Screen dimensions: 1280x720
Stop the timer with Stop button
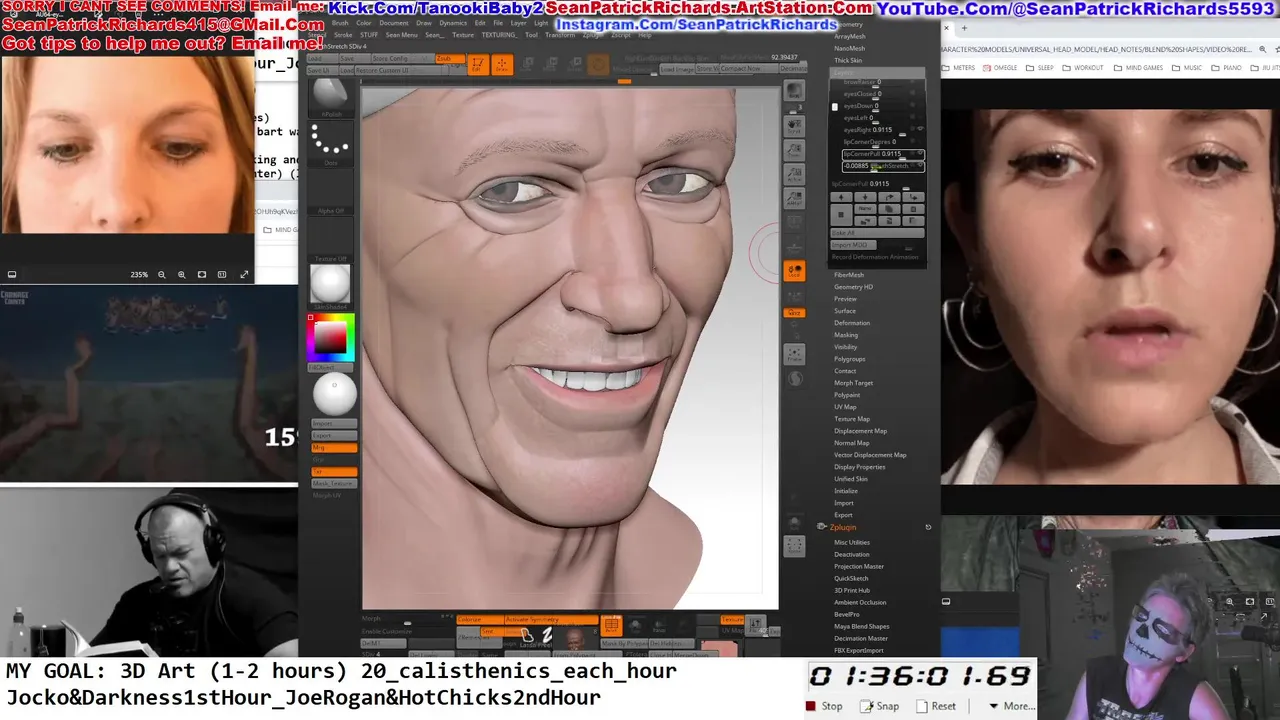coord(825,706)
